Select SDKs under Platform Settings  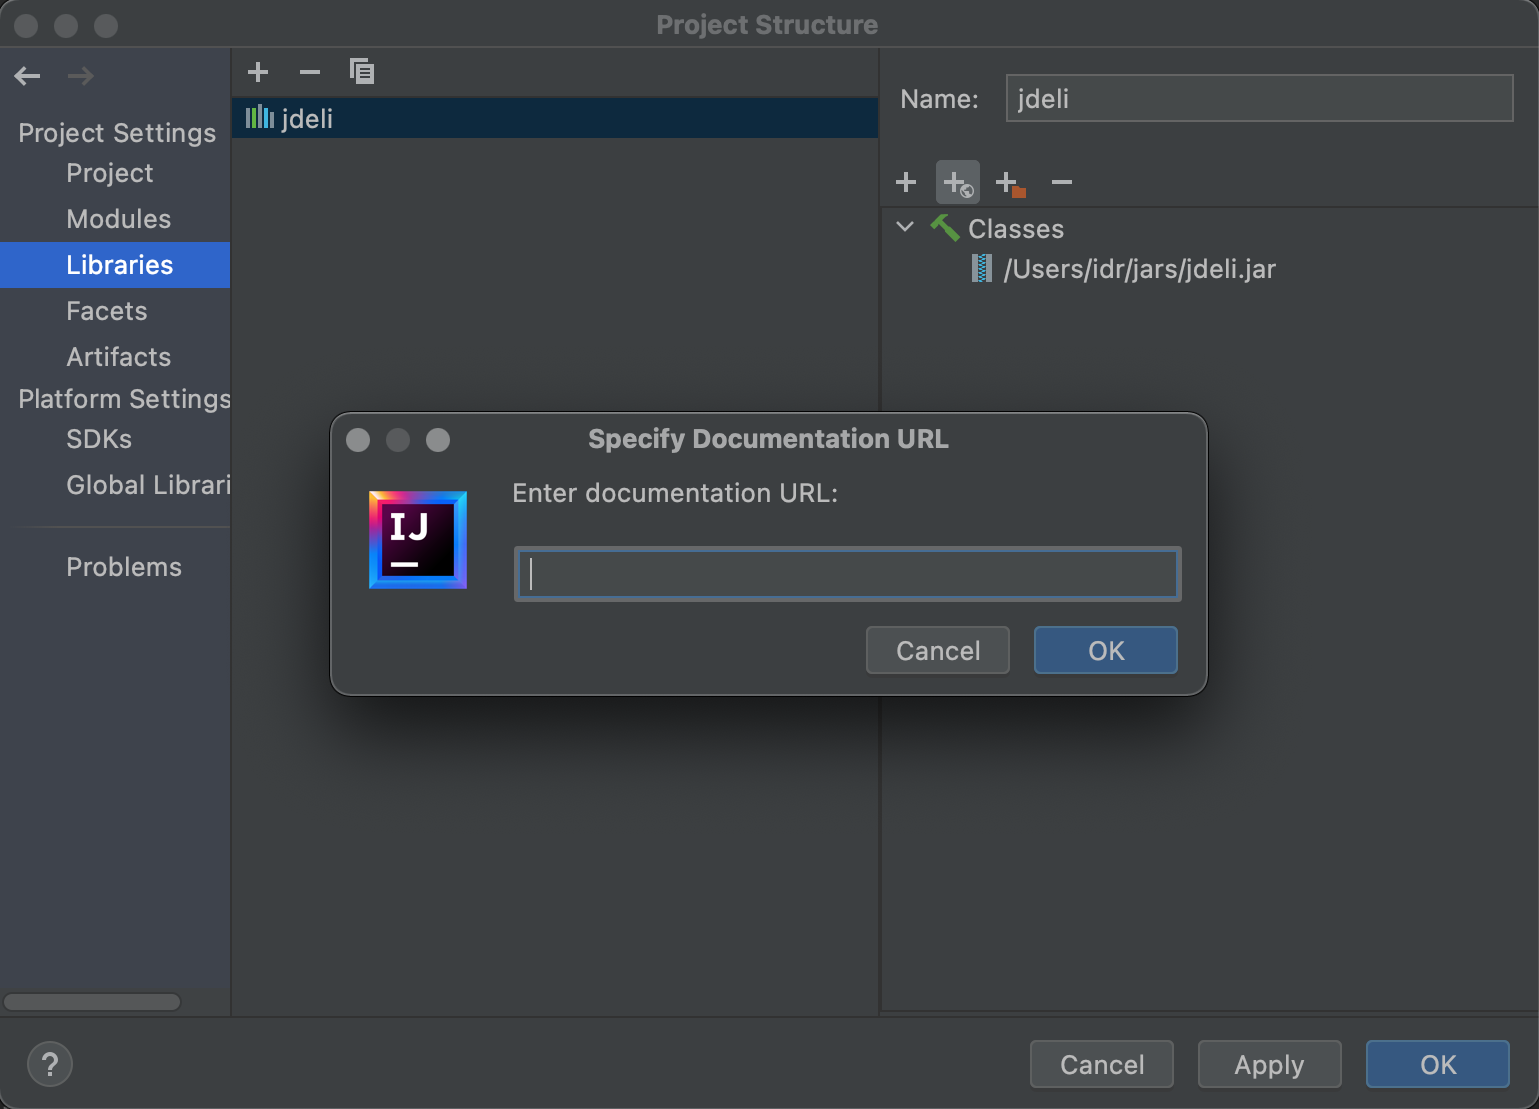click(99, 439)
